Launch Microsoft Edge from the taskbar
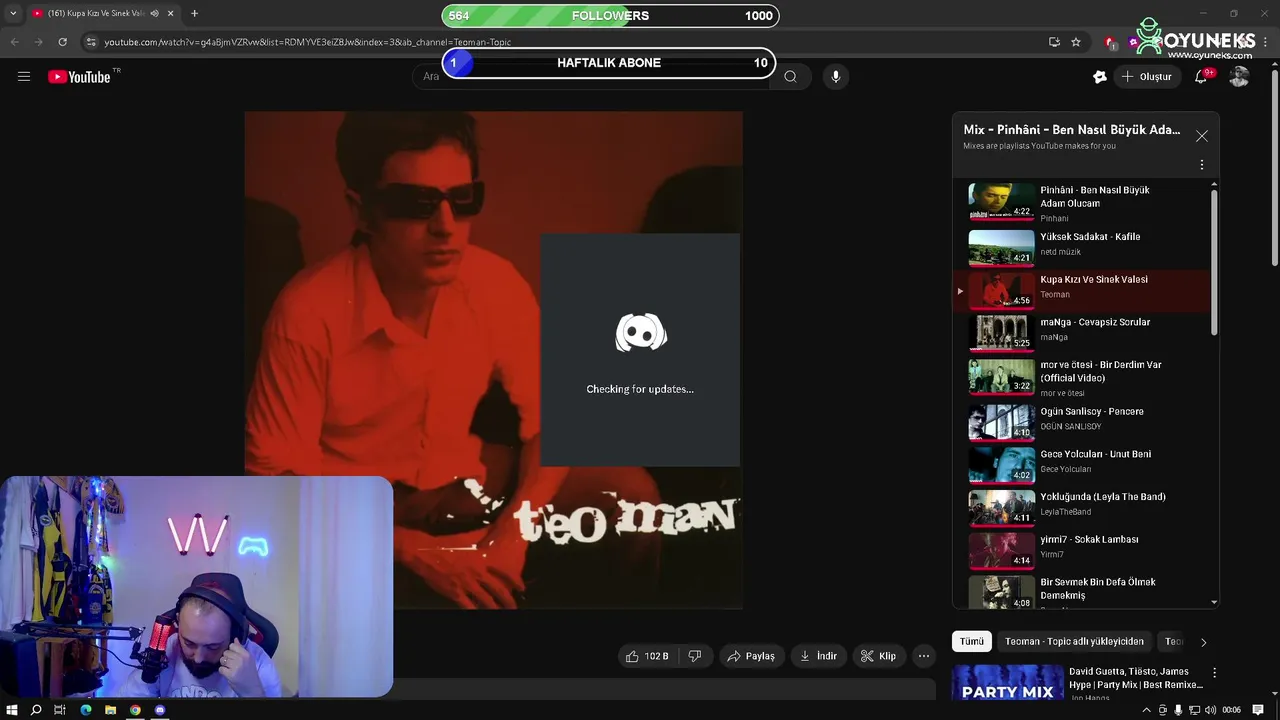Viewport: 1280px width, 720px height. (x=85, y=710)
